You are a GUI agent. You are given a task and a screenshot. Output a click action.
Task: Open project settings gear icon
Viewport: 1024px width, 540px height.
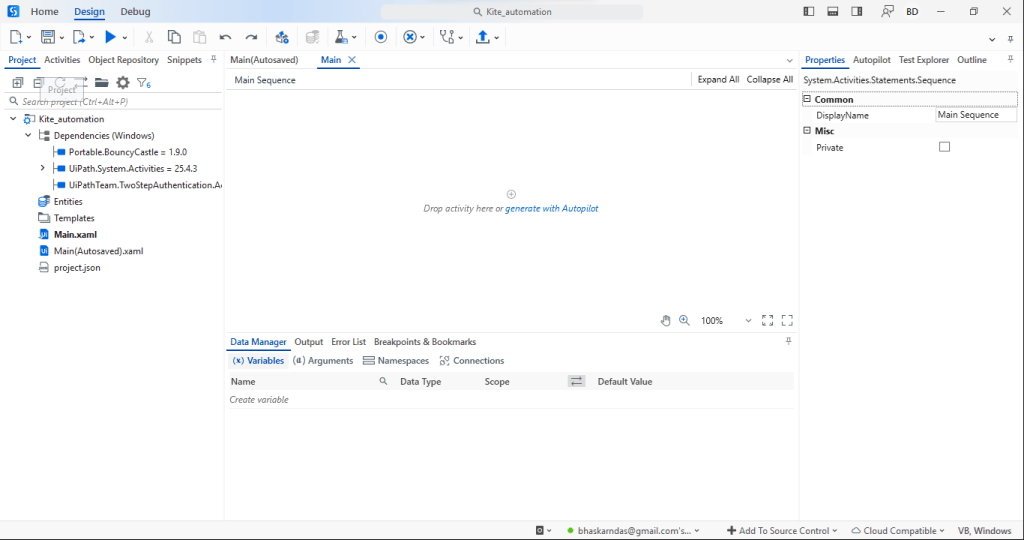(123, 83)
